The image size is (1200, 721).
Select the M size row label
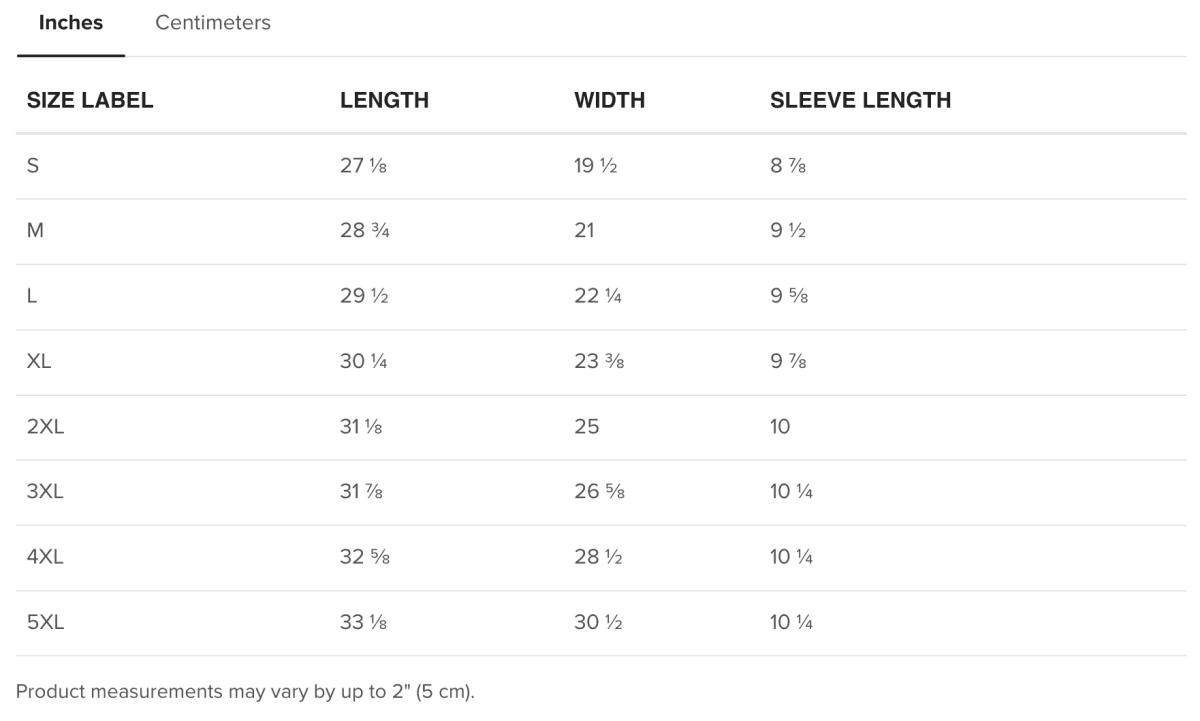pos(35,231)
